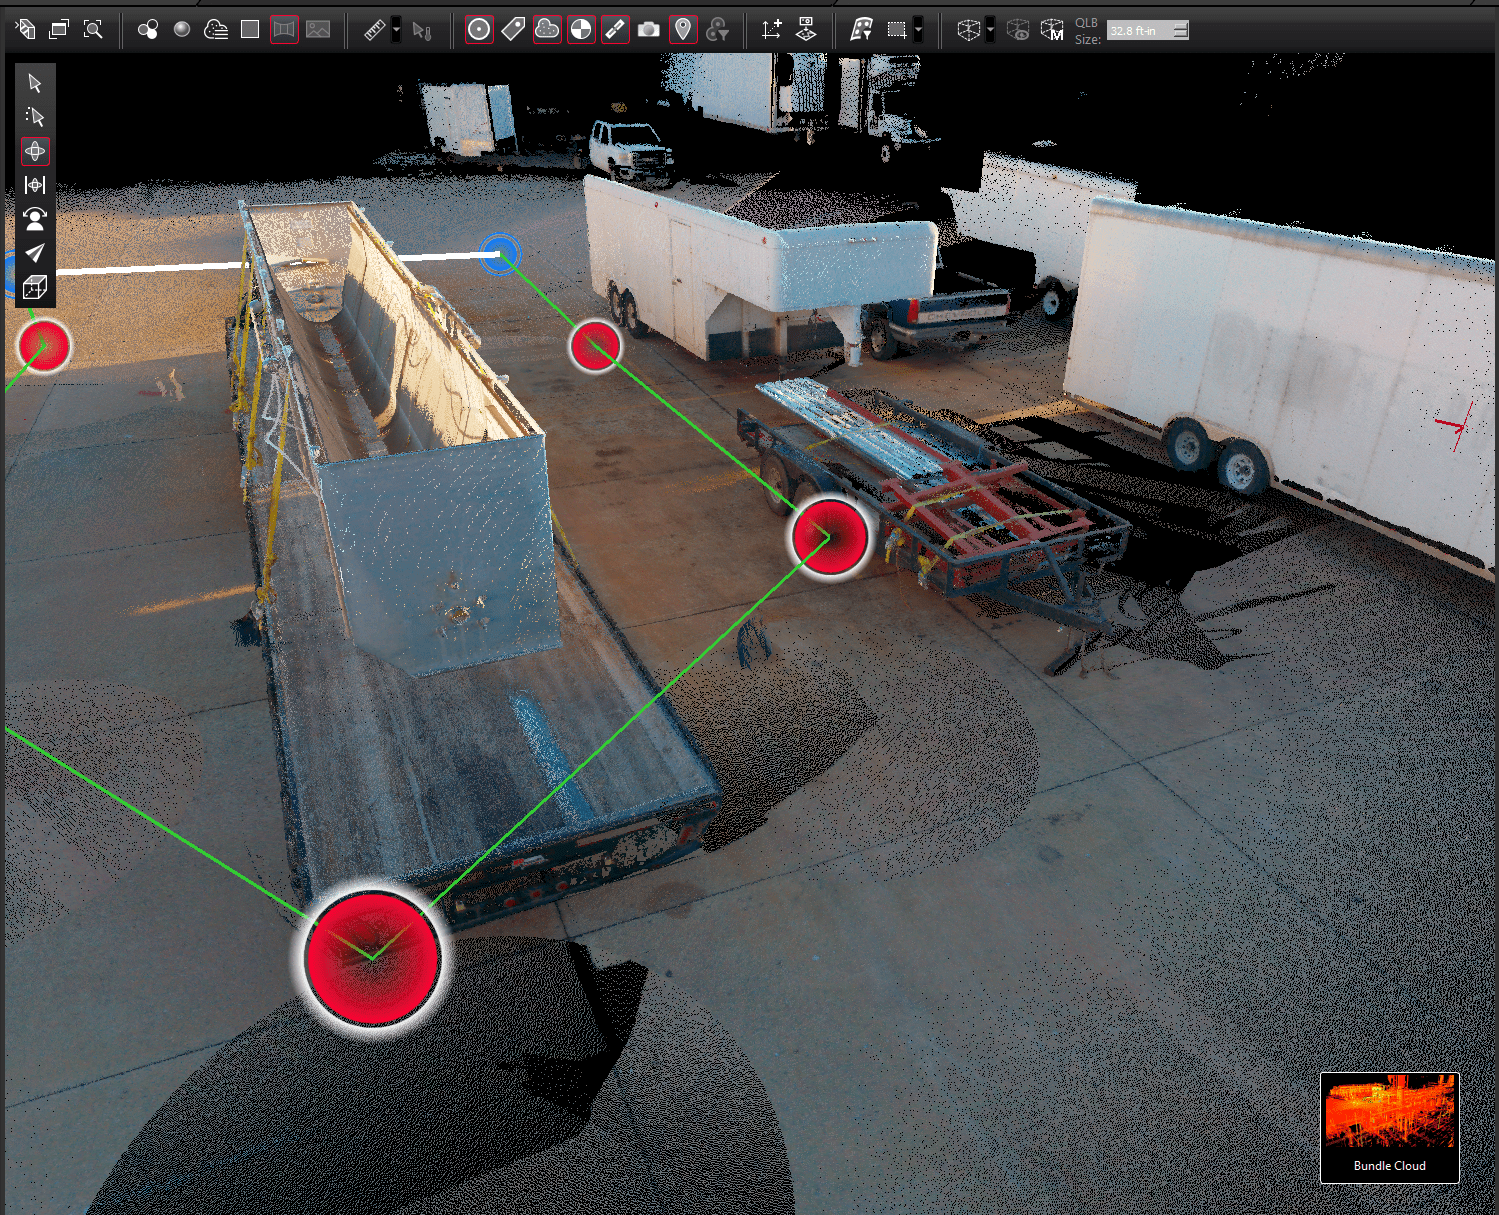Click the QLB Size input field

(x=1138, y=31)
